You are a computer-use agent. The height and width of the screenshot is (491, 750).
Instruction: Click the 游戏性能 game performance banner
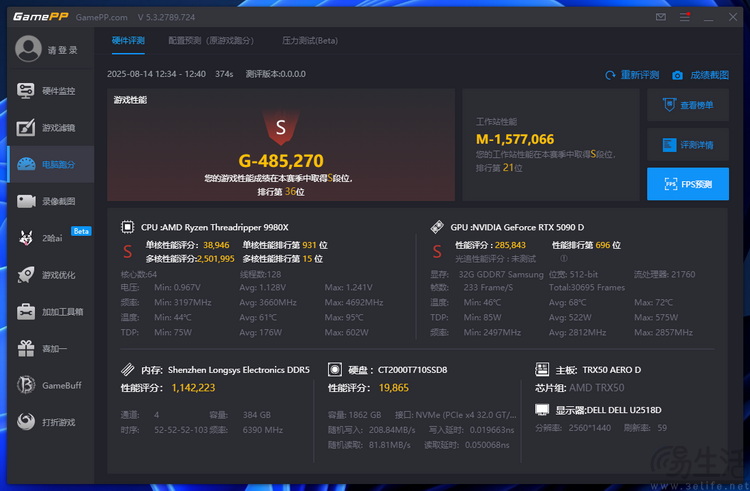click(x=281, y=144)
